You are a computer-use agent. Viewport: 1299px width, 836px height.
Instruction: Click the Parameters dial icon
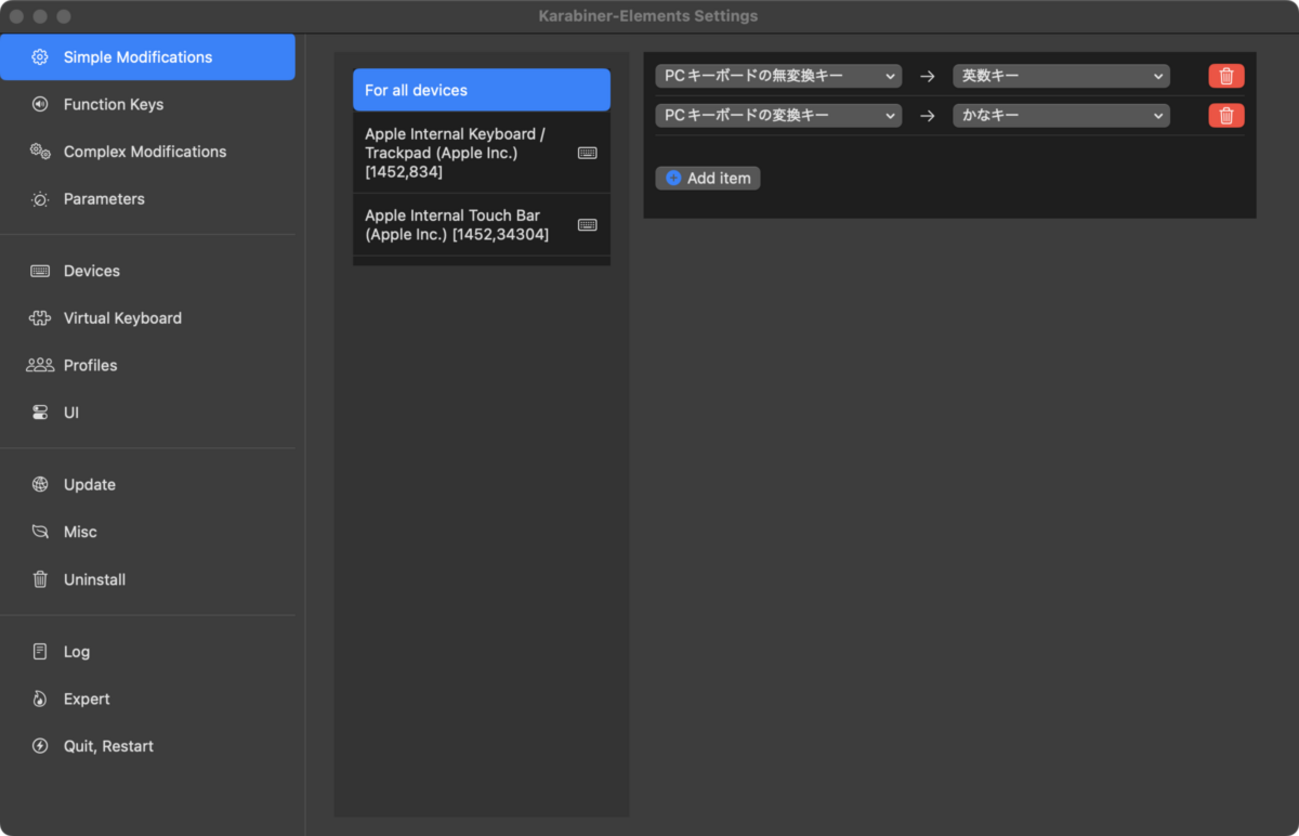coord(40,199)
